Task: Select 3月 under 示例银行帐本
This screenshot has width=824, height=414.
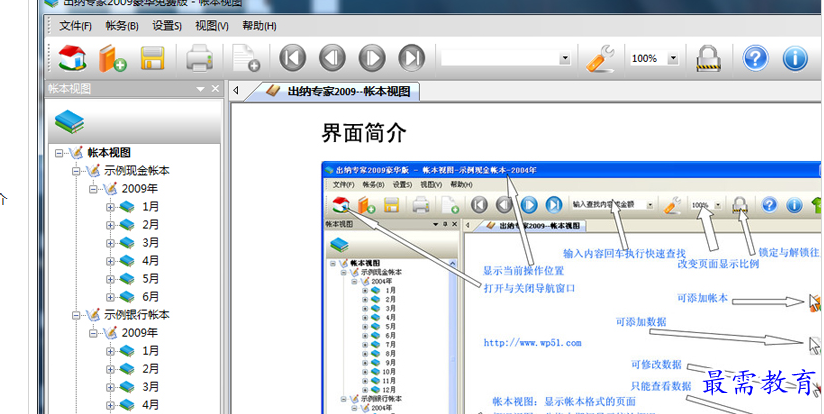Action: (x=150, y=387)
